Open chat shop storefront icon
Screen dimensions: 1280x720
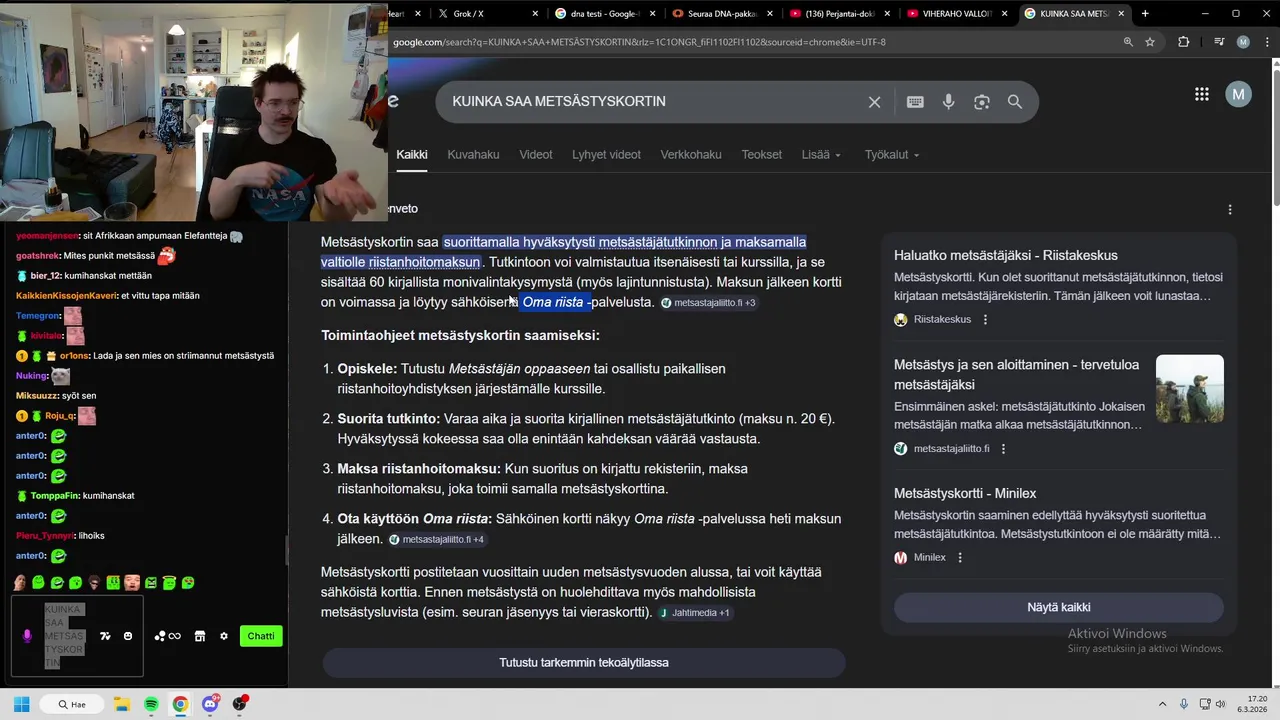(x=199, y=636)
